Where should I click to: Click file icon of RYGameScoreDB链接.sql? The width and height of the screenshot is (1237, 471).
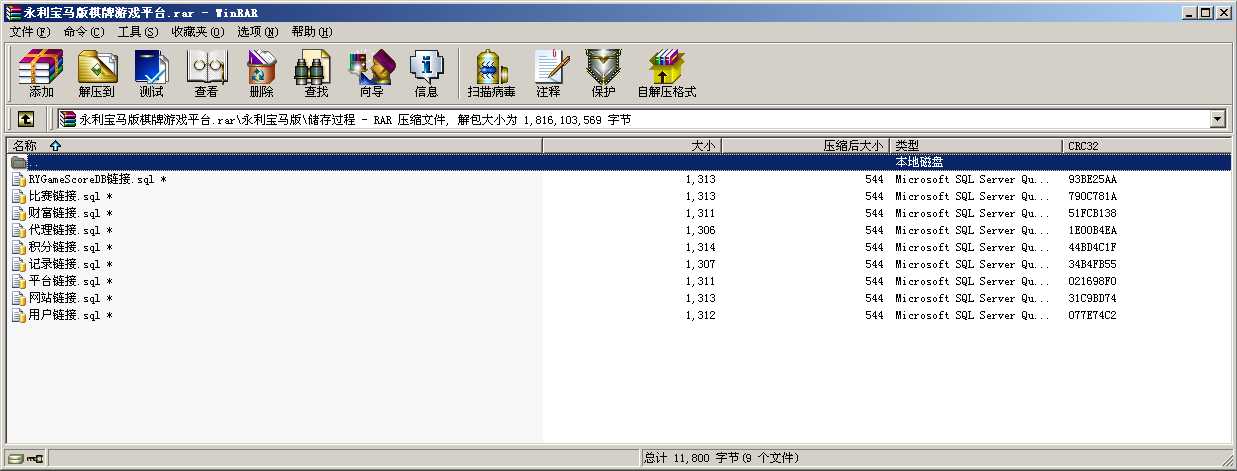(x=19, y=179)
